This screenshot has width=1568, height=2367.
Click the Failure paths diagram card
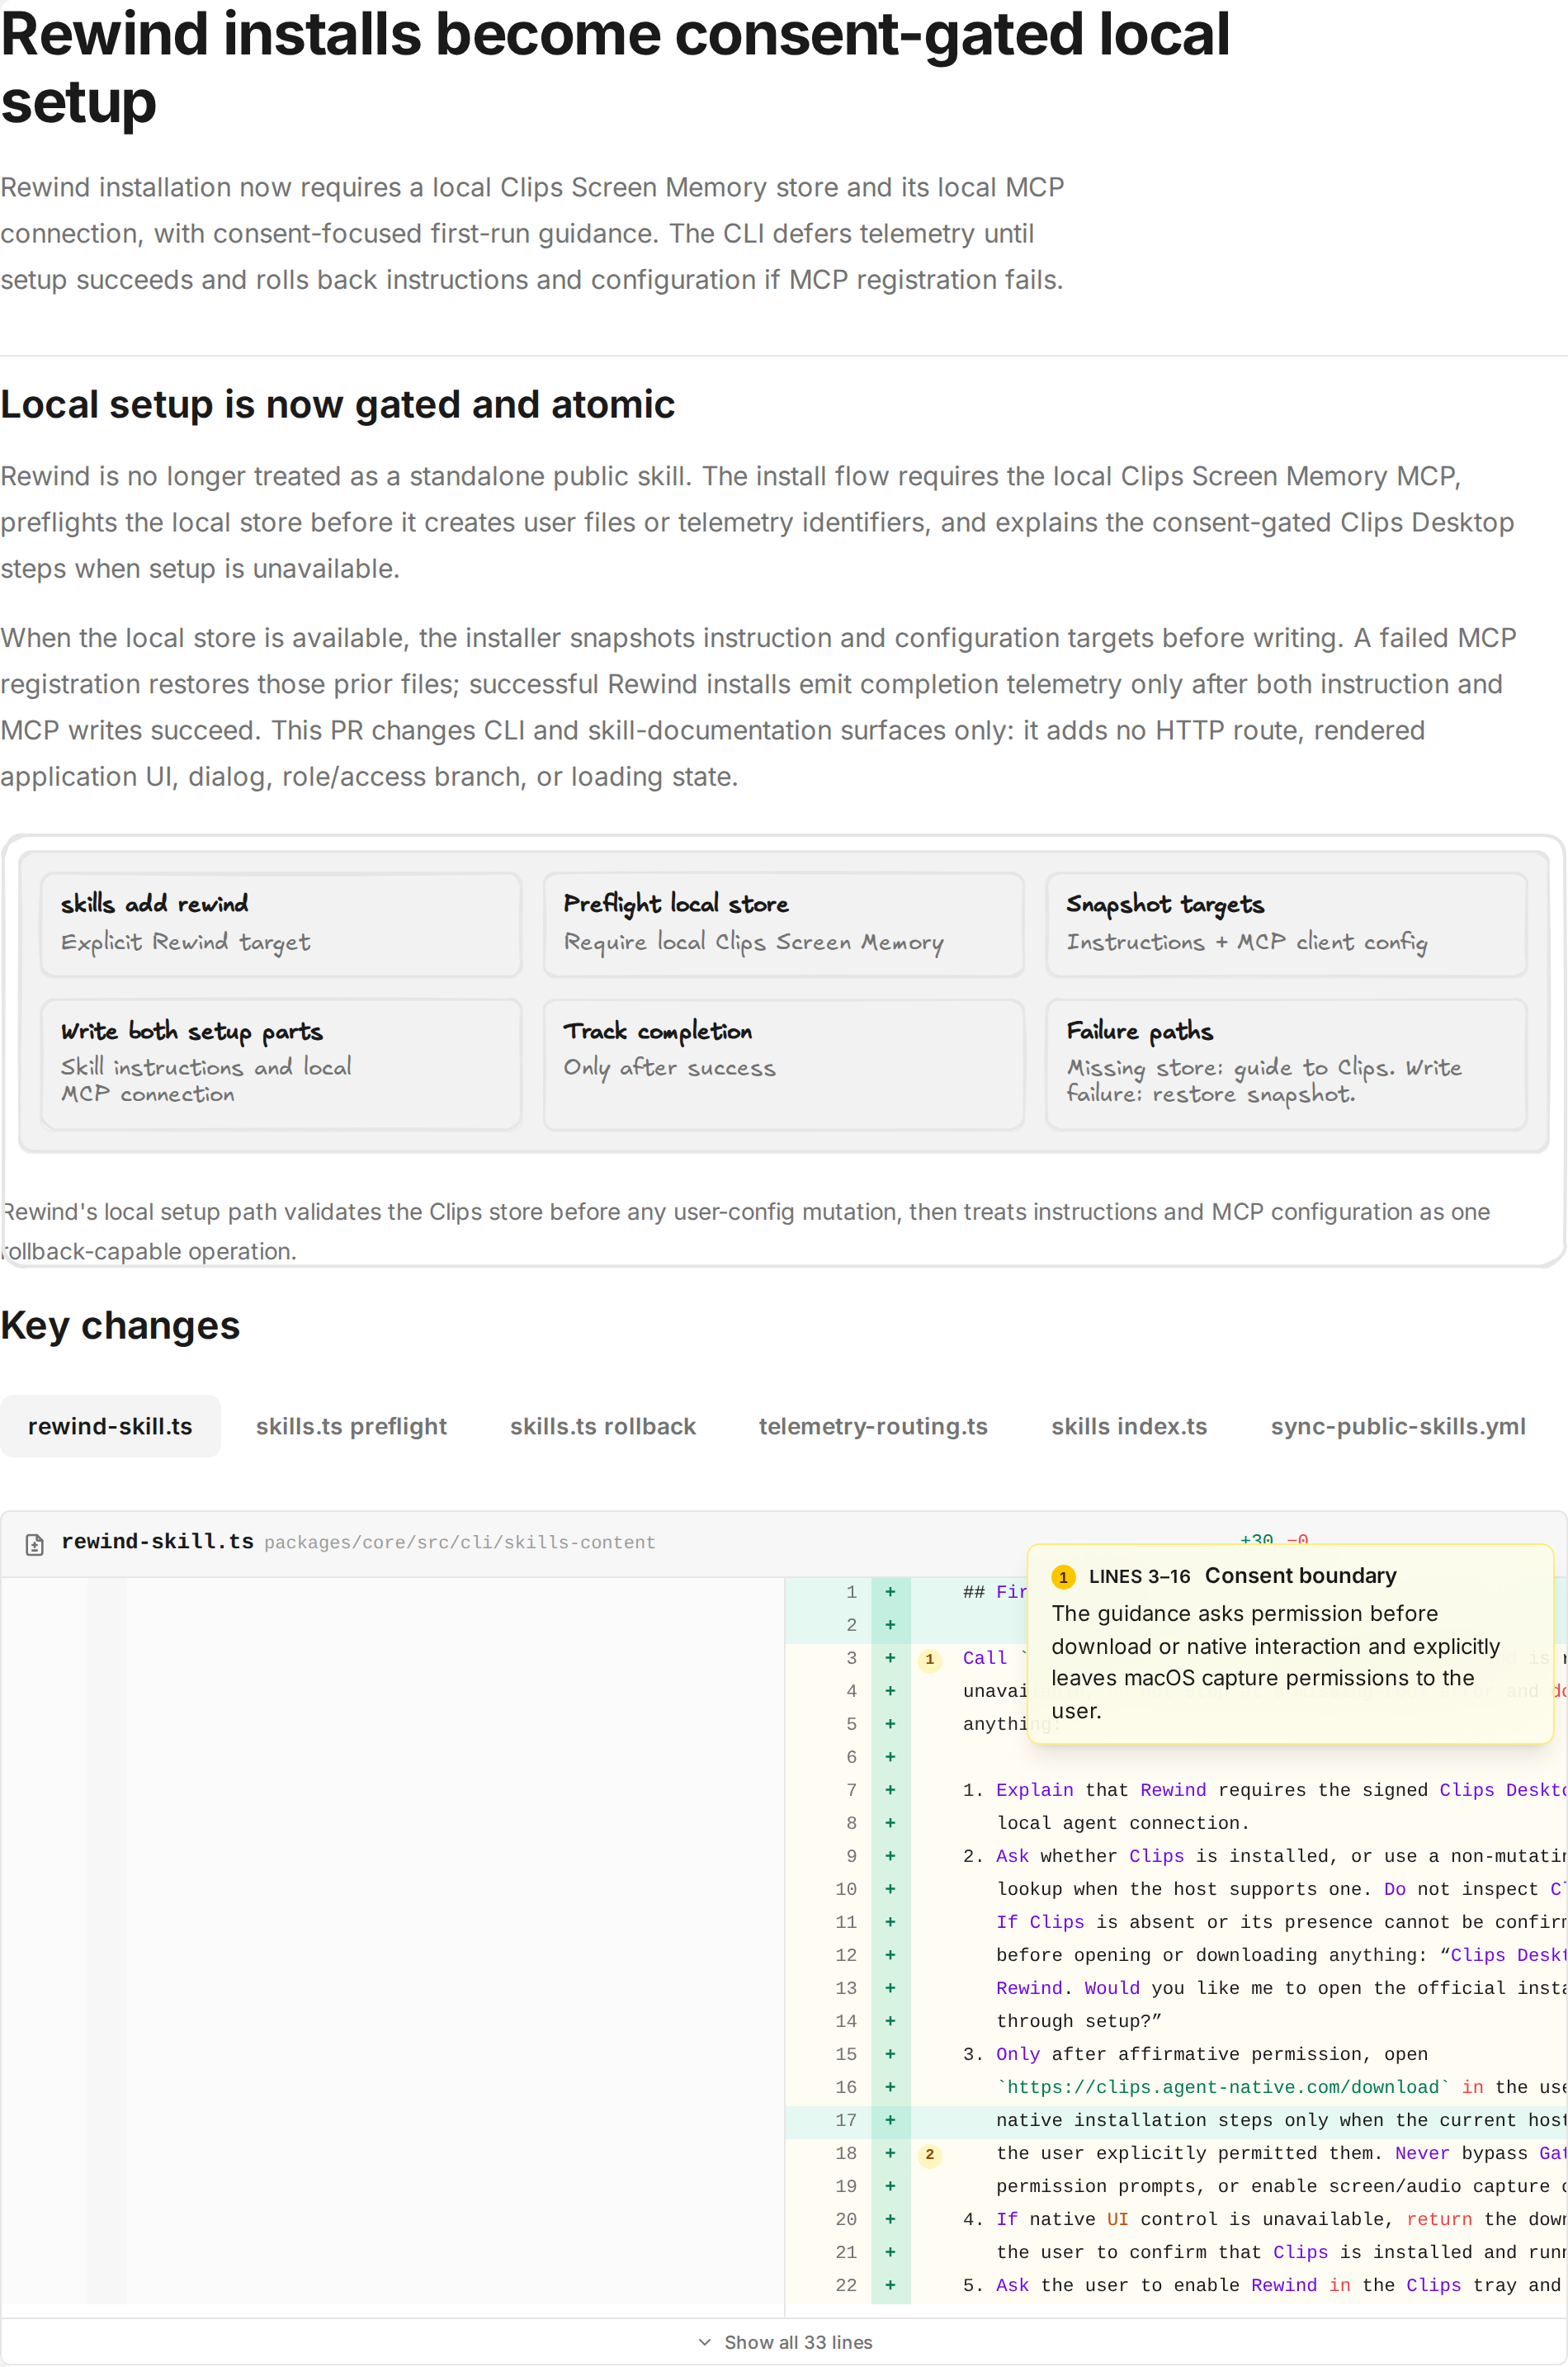pos(1286,1065)
